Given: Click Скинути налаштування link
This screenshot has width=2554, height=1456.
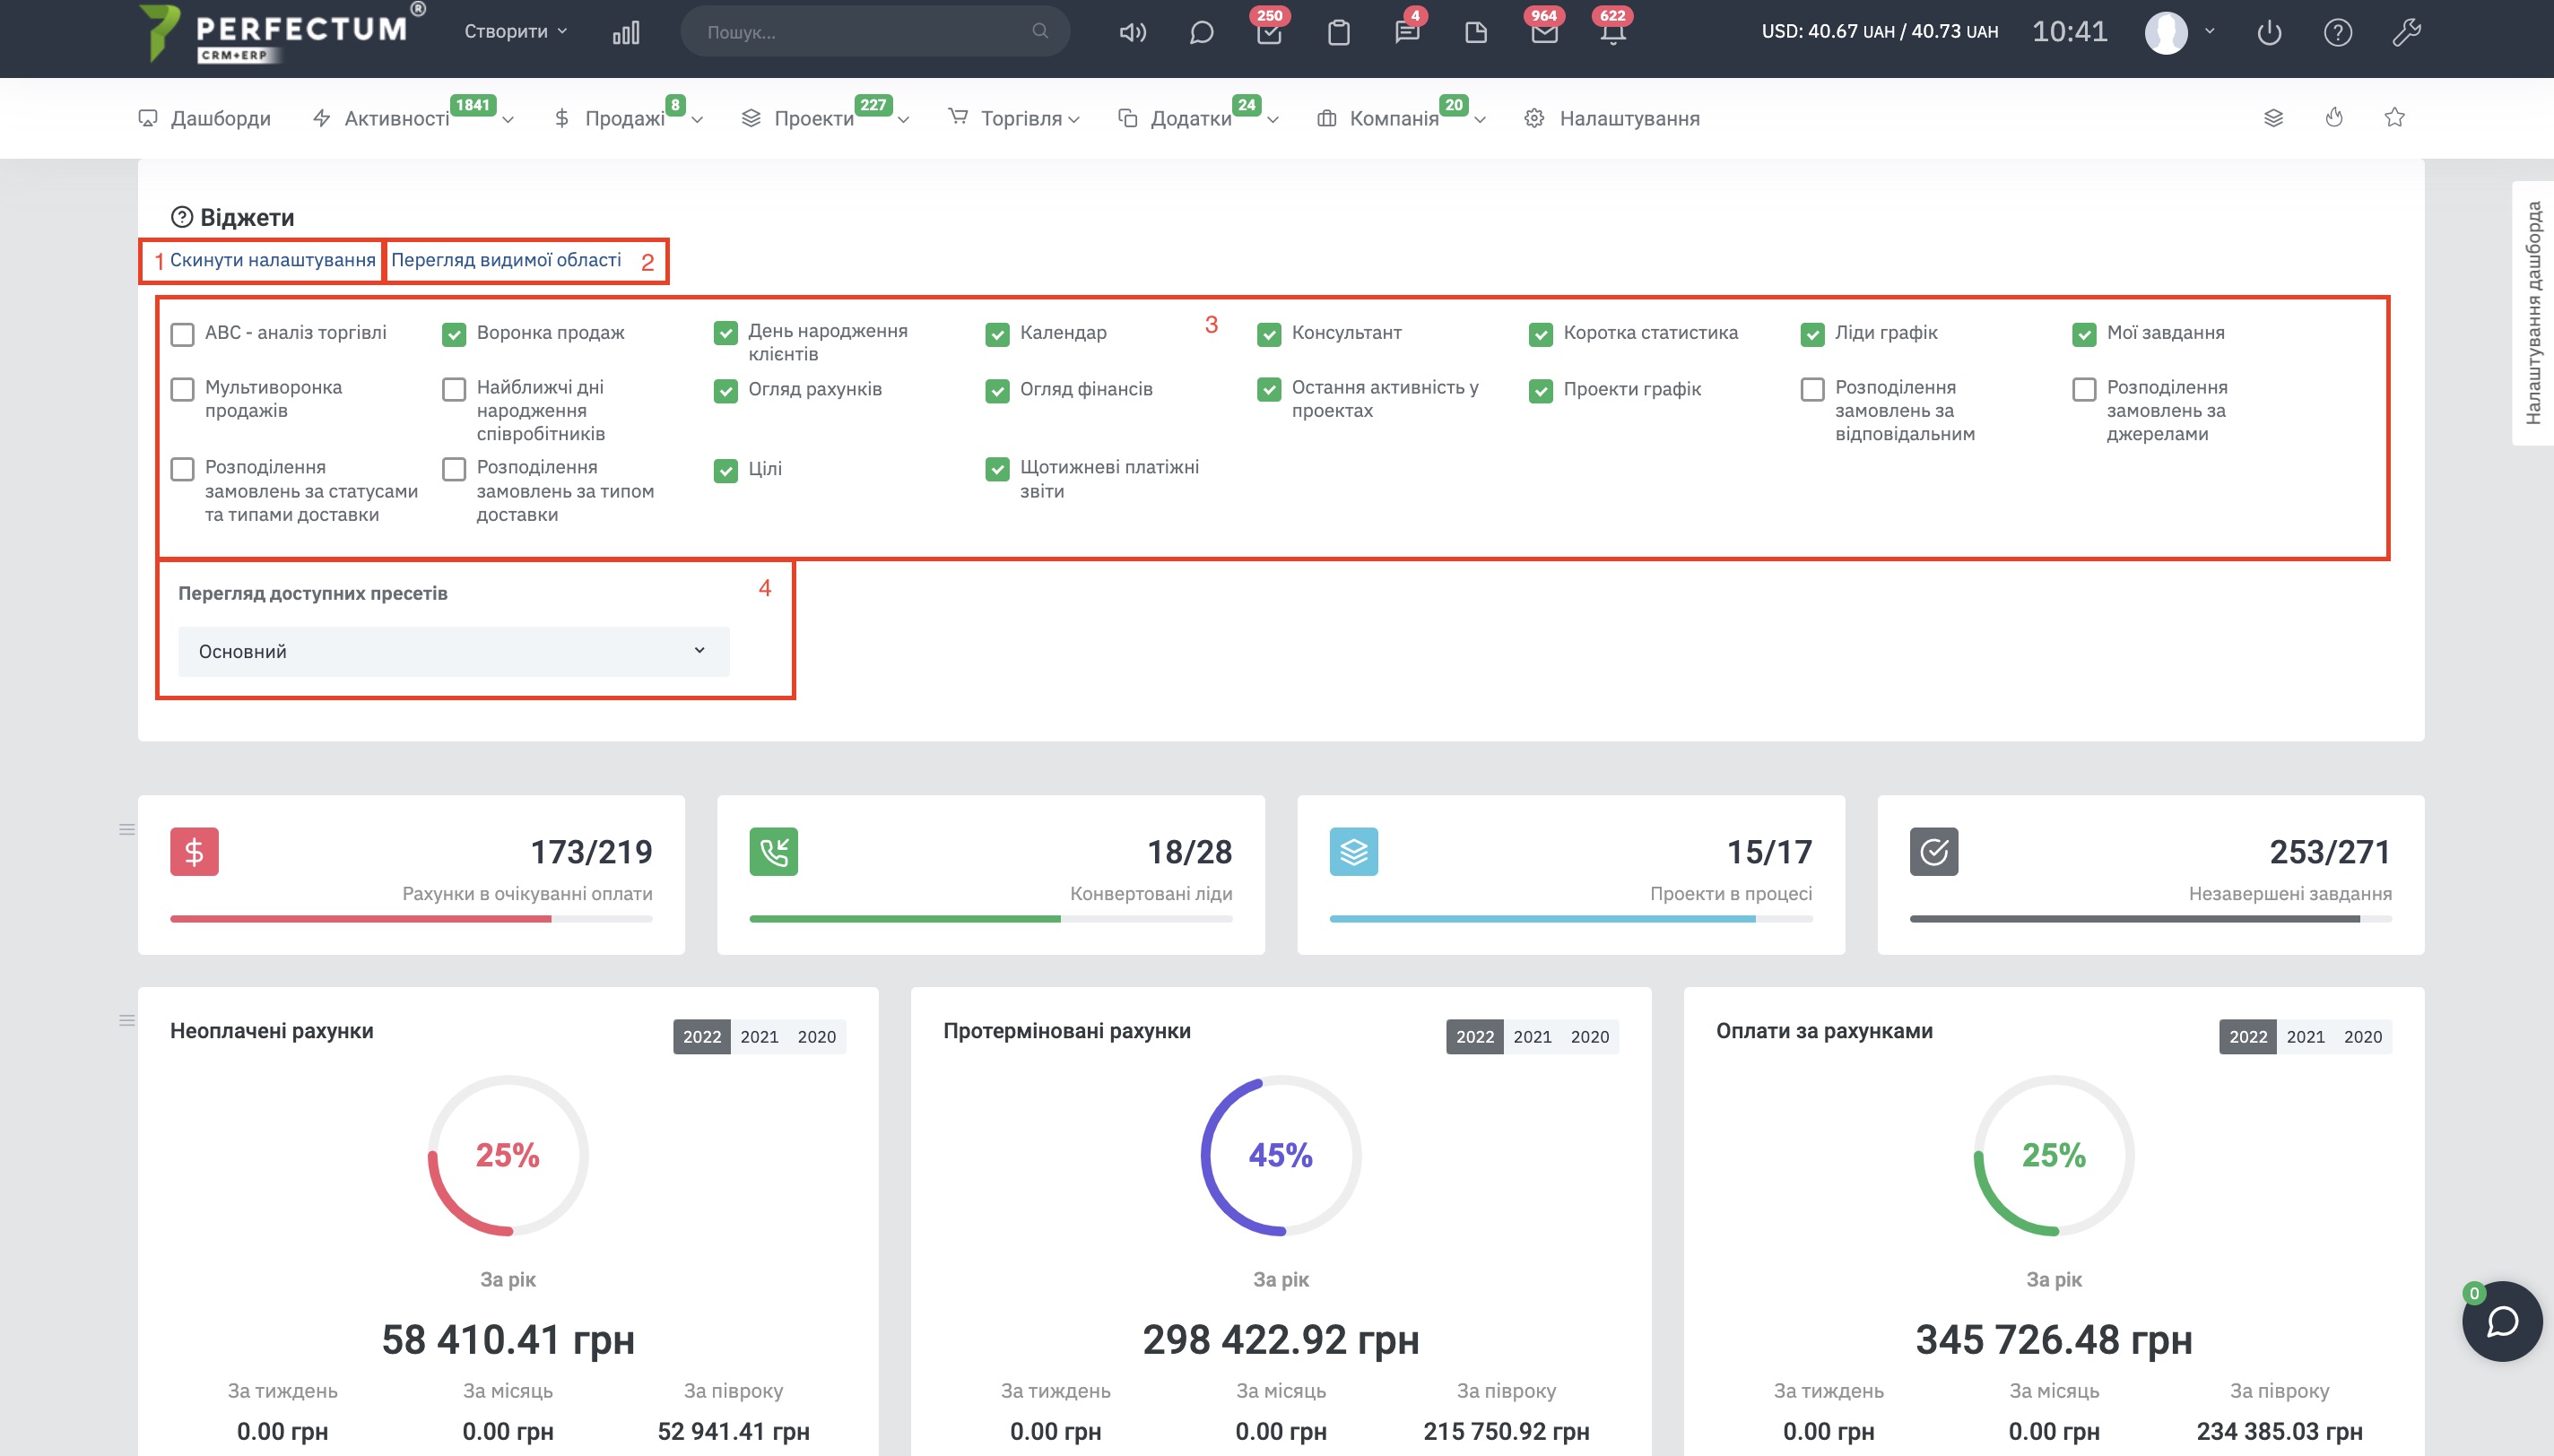Looking at the screenshot, I should [272, 260].
